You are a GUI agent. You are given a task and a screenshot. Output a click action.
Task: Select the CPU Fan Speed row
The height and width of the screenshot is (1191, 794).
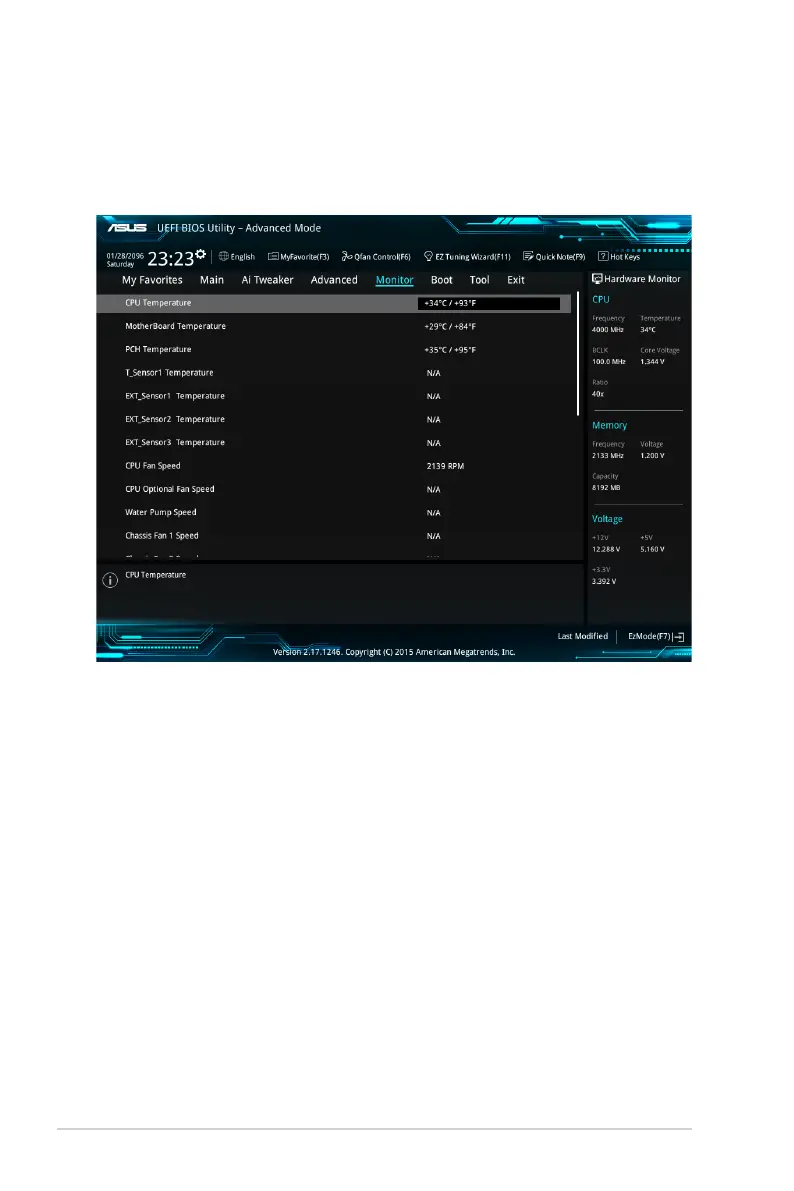pyautogui.click(x=334, y=466)
